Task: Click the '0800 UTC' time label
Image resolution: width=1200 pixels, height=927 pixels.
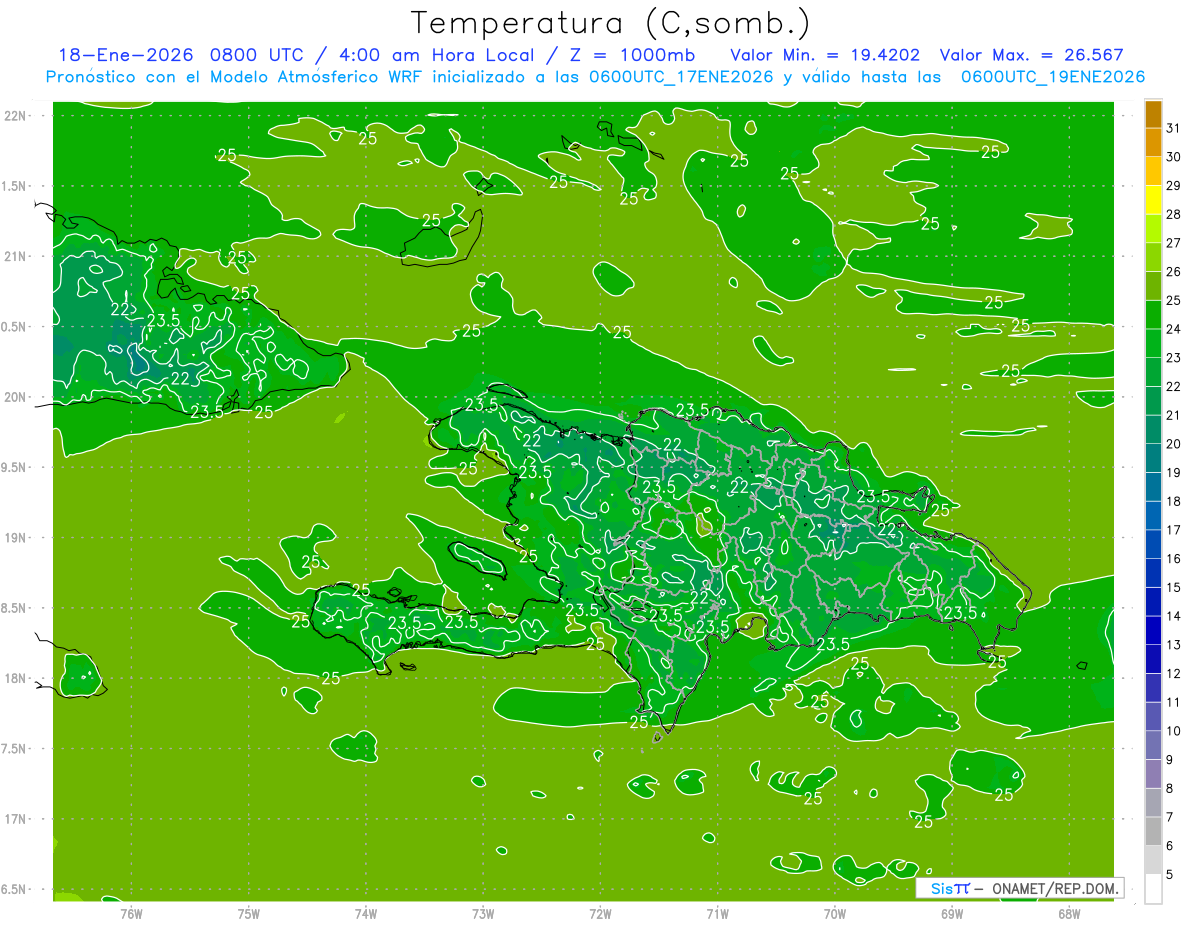Action: click(x=259, y=55)
